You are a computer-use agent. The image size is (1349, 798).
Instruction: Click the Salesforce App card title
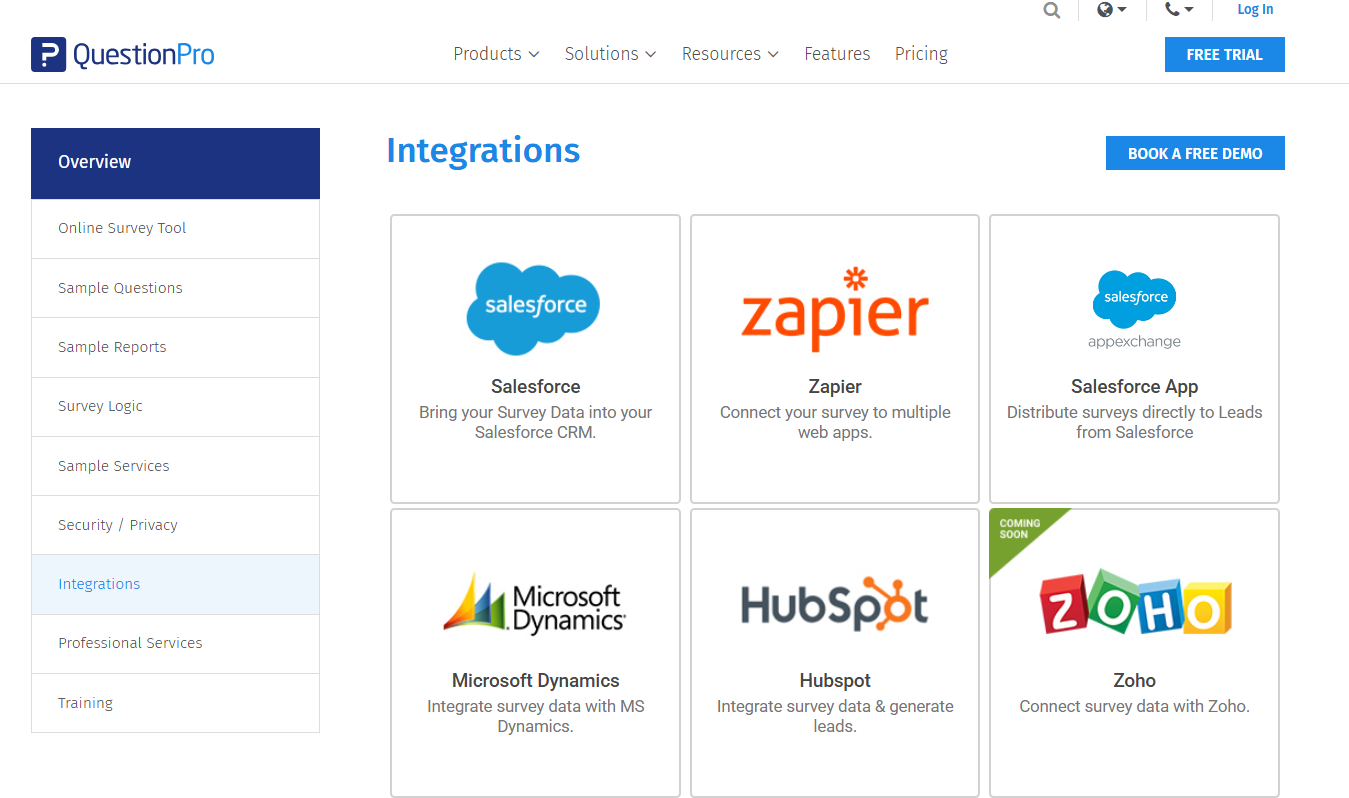[x=1134, y=386]
